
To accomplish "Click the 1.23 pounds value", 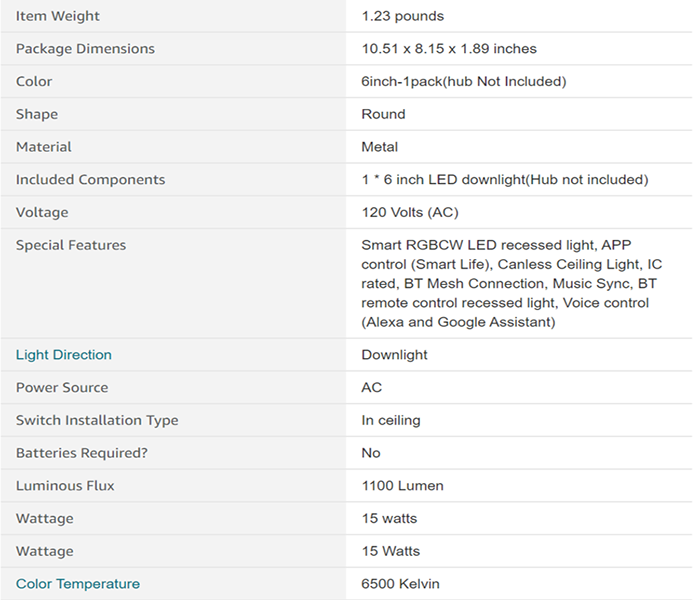I will (403, 16).
